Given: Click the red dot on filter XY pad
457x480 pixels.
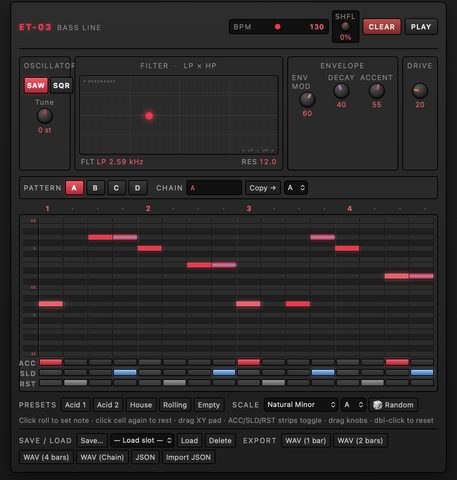Looking at the screenshot, I should tap(149, 116).
